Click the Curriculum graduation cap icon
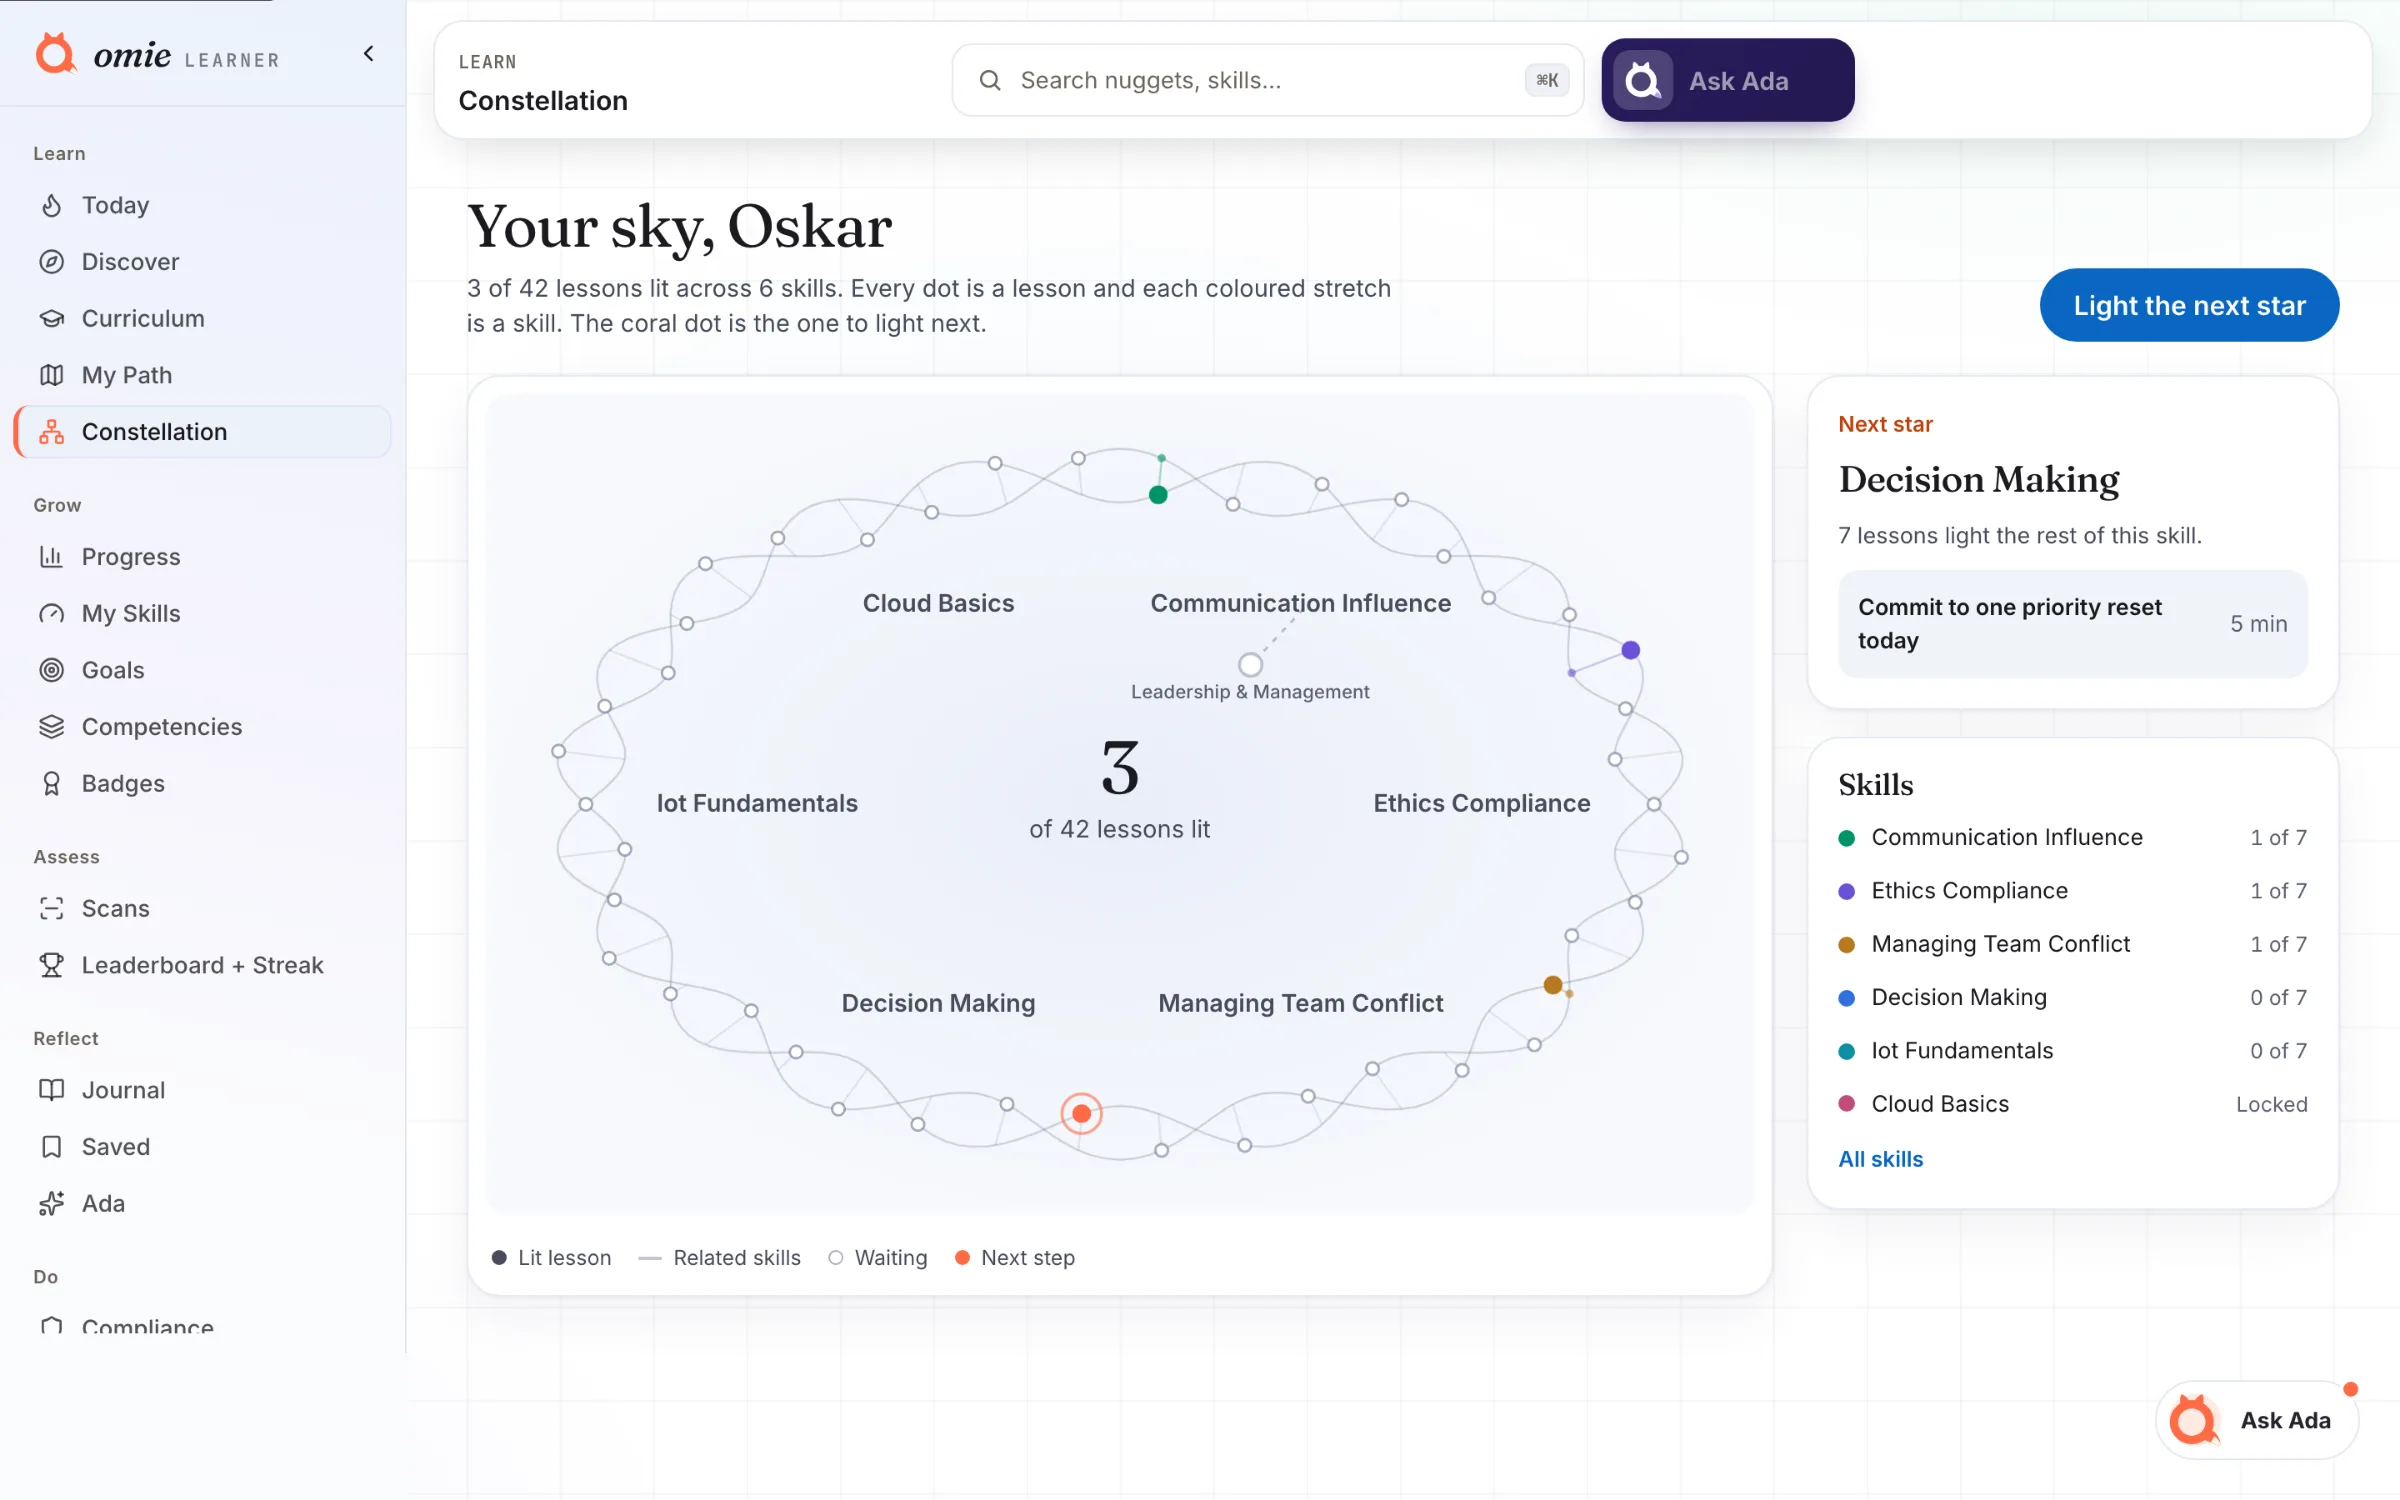This screenshot has width=2400, height=1500. (x=52, y=318)
